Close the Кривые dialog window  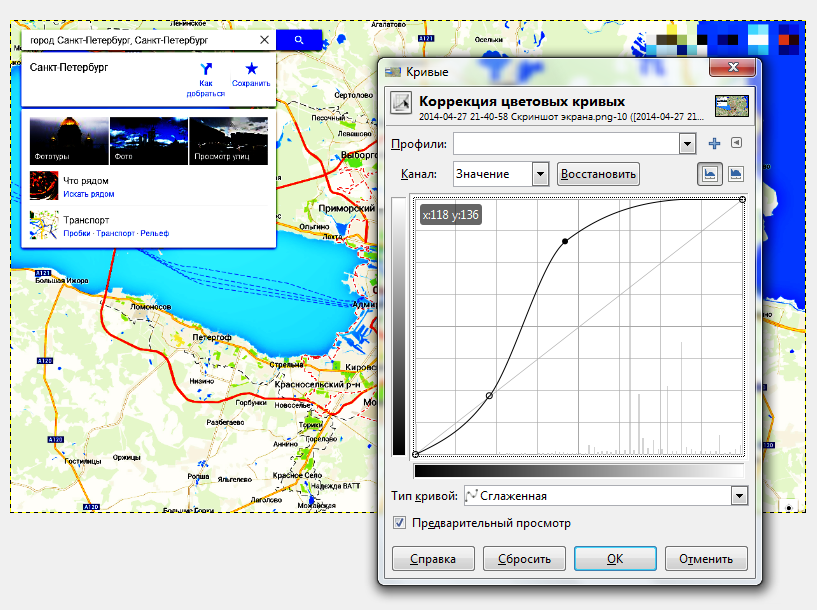pos(733,67)
